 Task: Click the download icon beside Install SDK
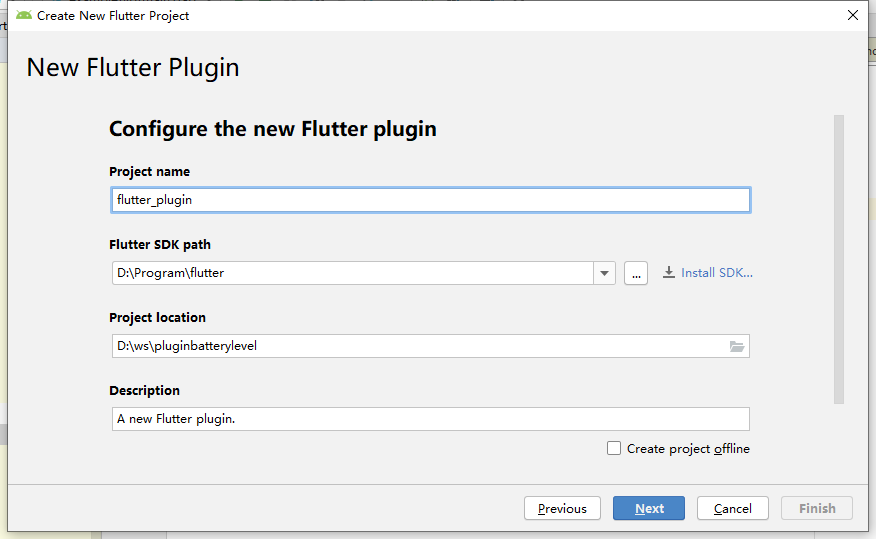click(x=668, y=273)
